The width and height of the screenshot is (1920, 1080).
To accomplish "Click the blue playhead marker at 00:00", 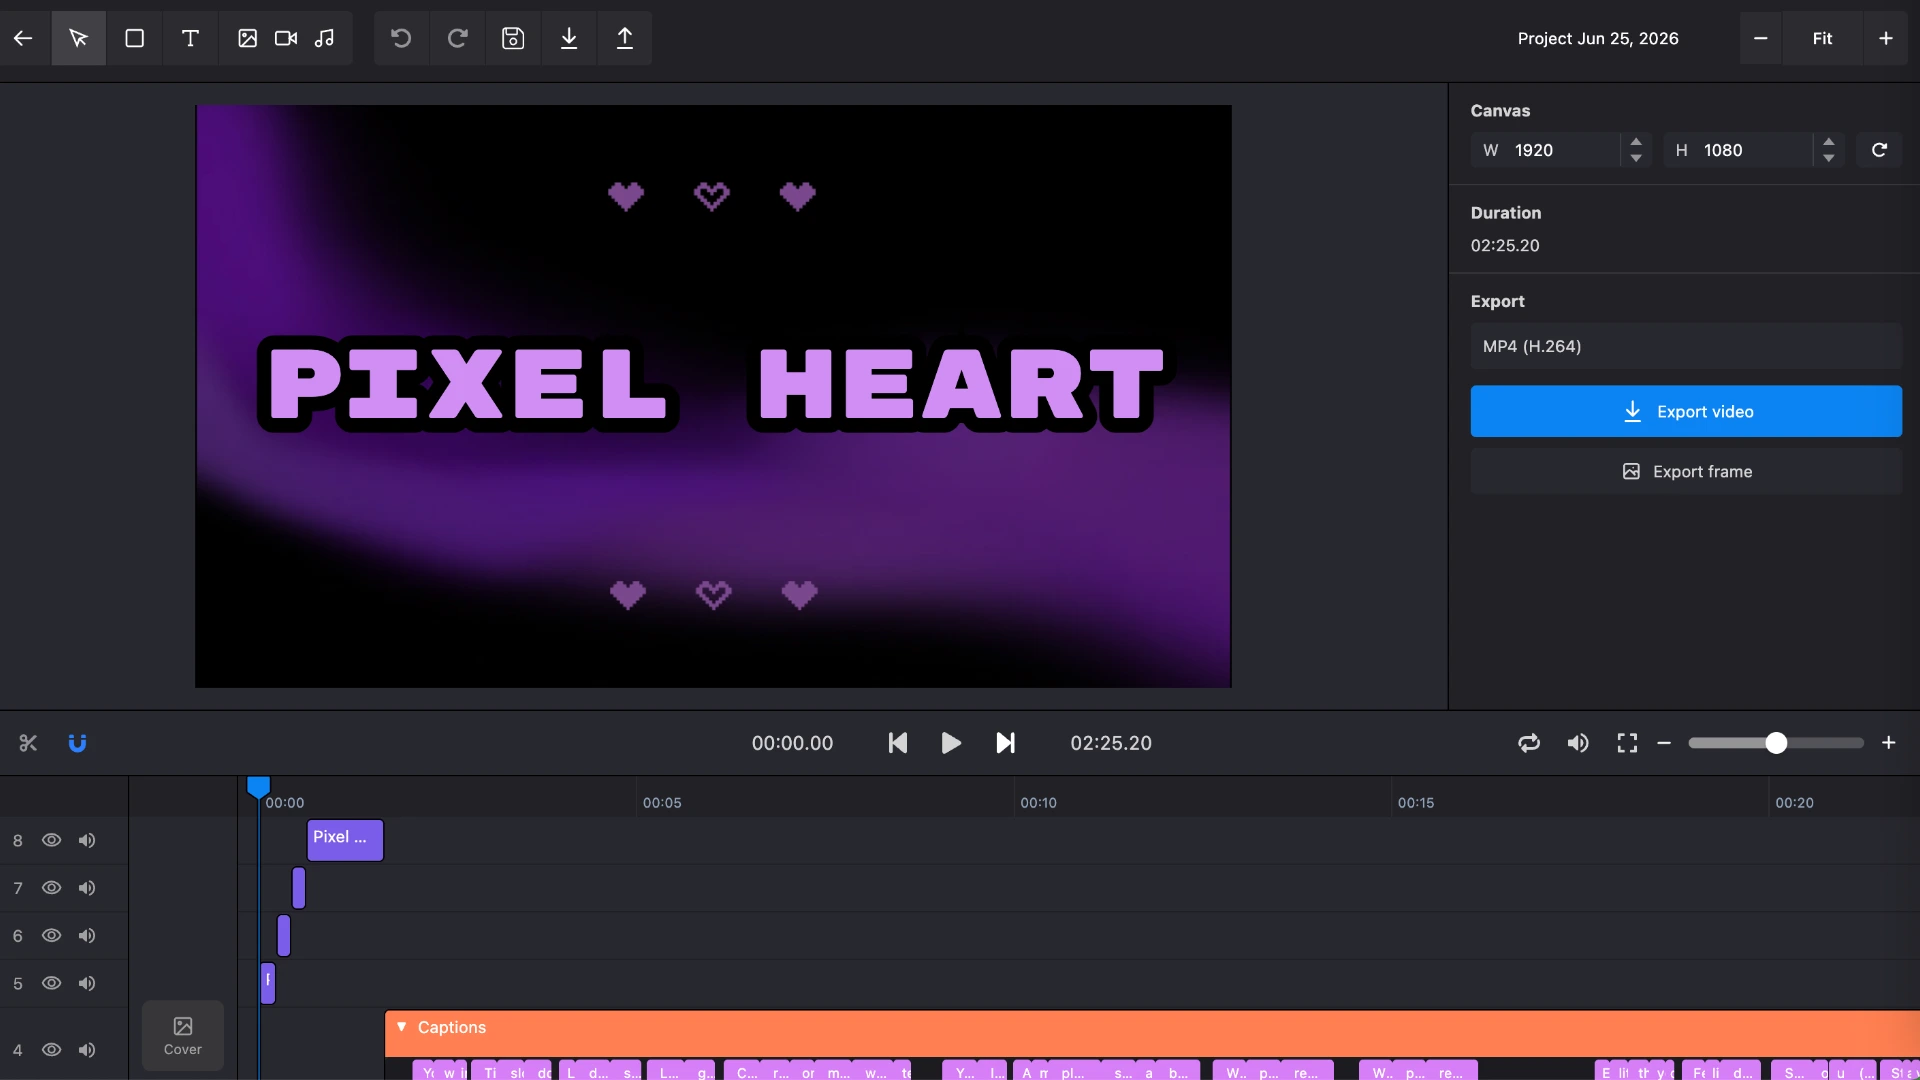I will (x=258, y=788).
